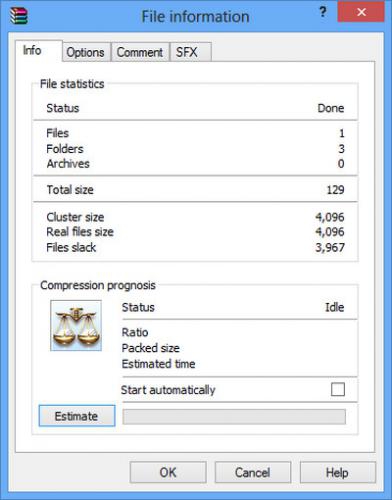Viewport: 392px width, 500px height.
Task: Click the total size value 129
Action: [x=335, y=190]
